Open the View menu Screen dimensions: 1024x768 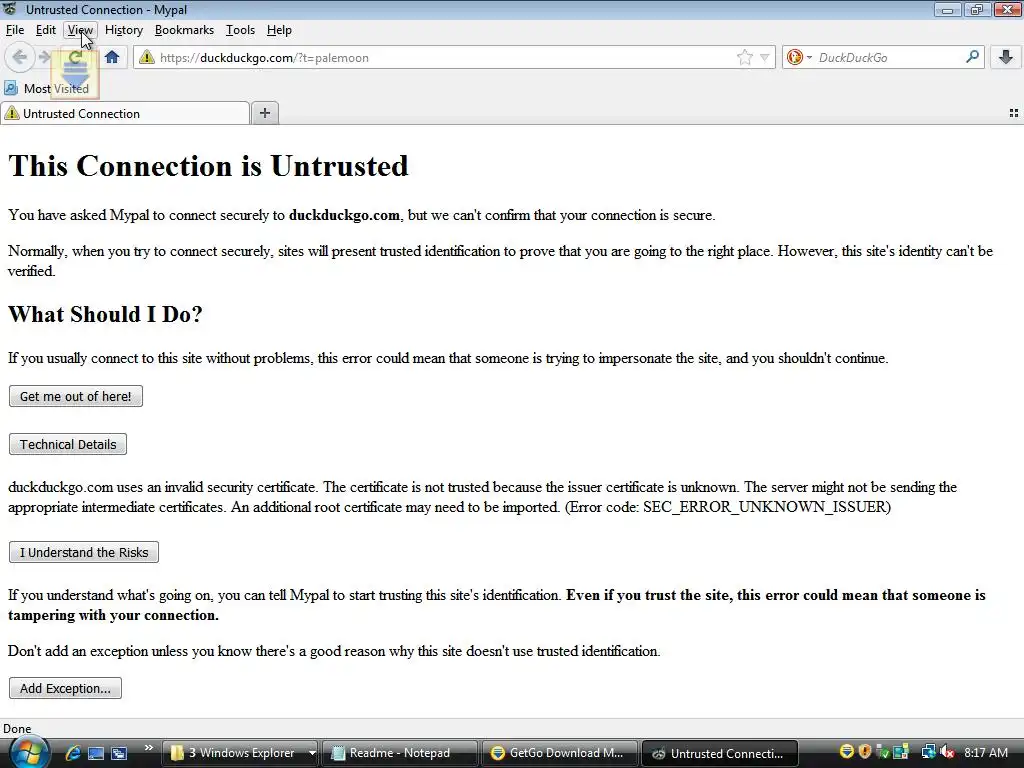coord(80,30)
